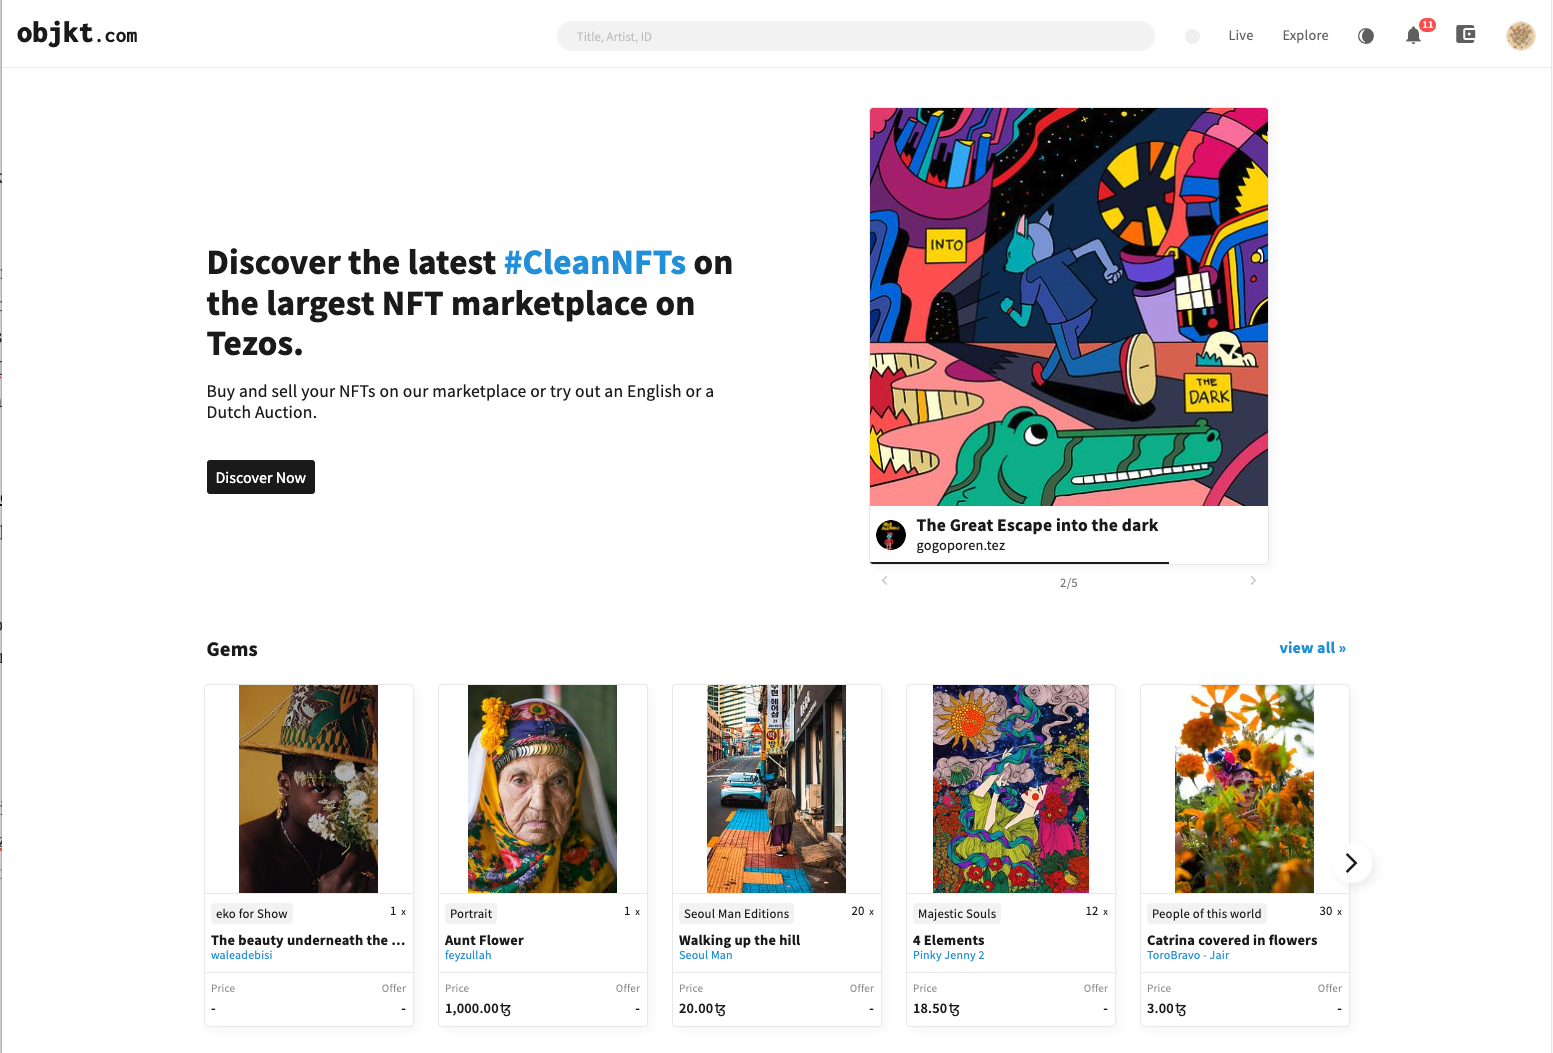Toggle dark mode with the moon icon
This screenshot has height=1053, width=1553.
click(x=1366, y=36)
